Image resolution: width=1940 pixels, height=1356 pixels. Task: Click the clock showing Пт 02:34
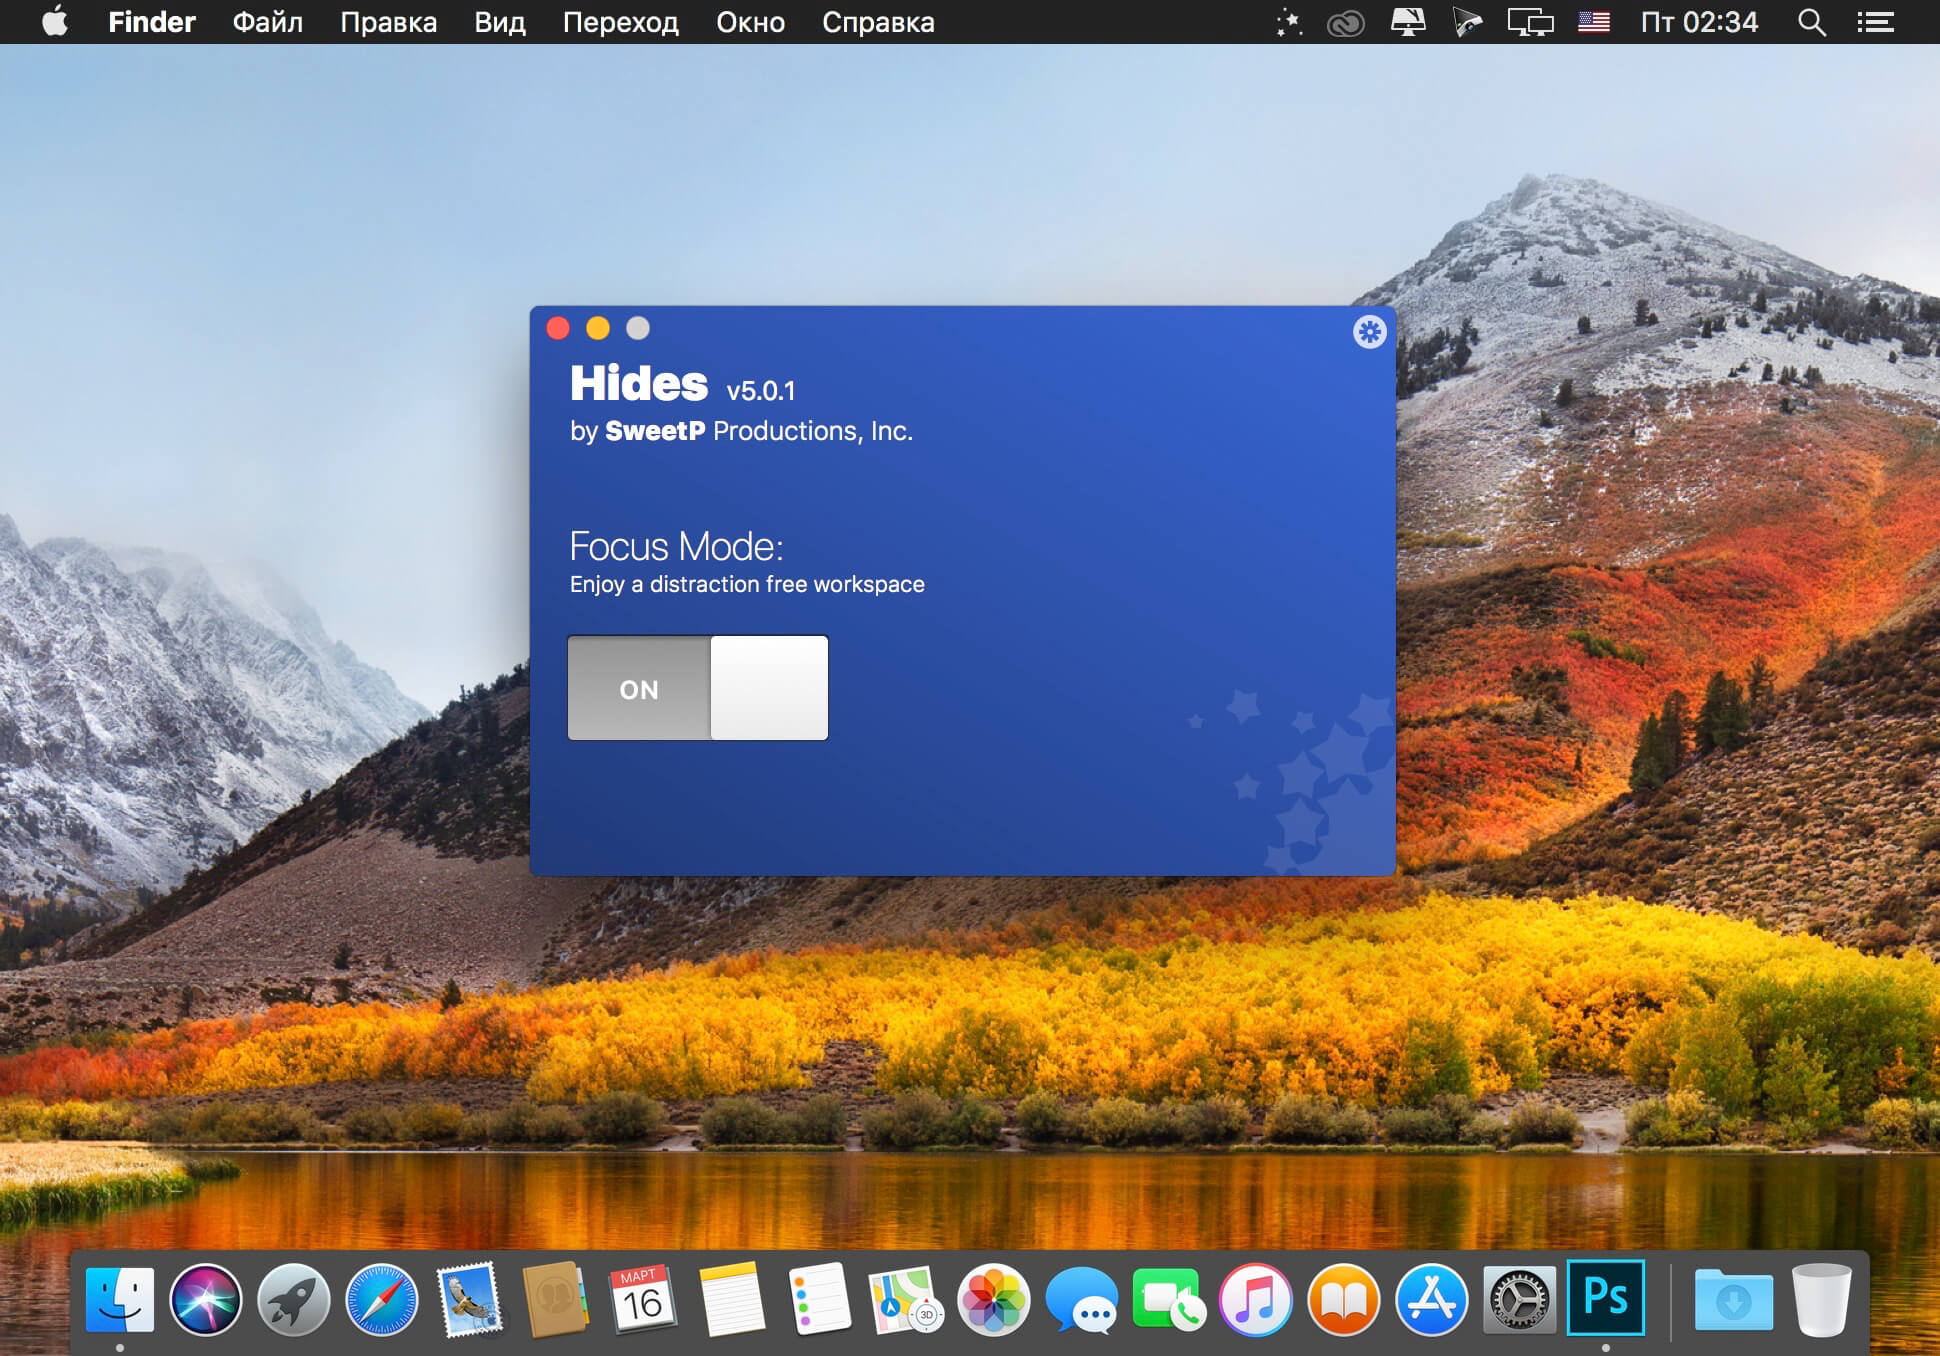1699,22
